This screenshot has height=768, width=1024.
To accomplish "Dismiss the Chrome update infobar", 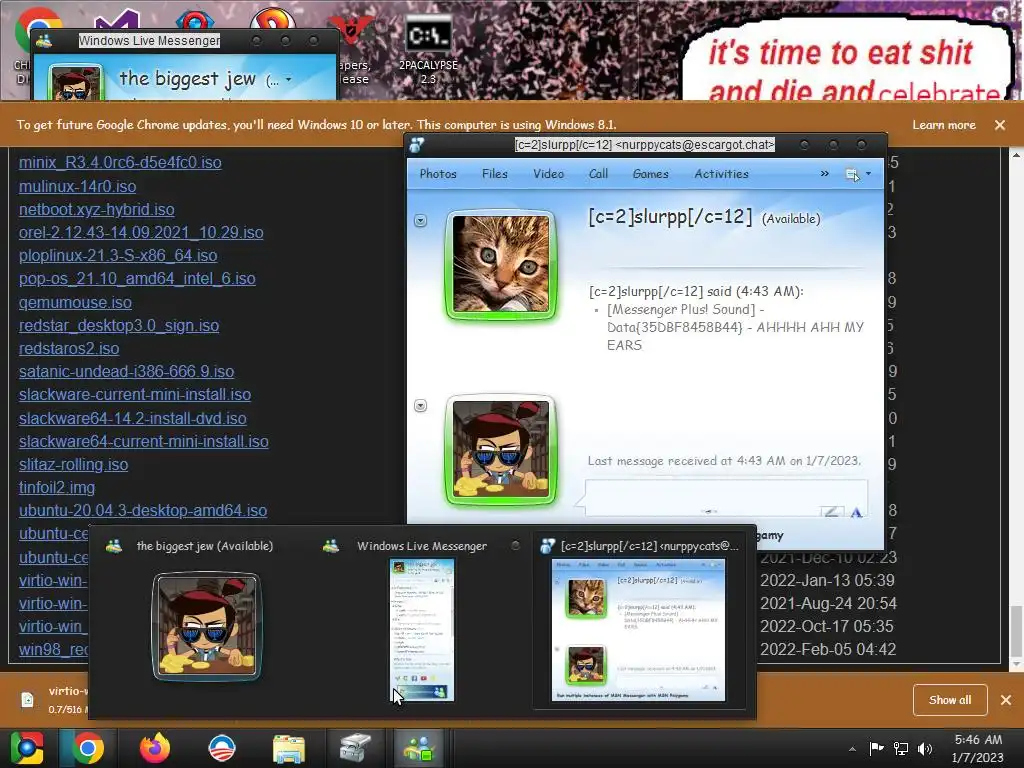I will [1000, 125].
